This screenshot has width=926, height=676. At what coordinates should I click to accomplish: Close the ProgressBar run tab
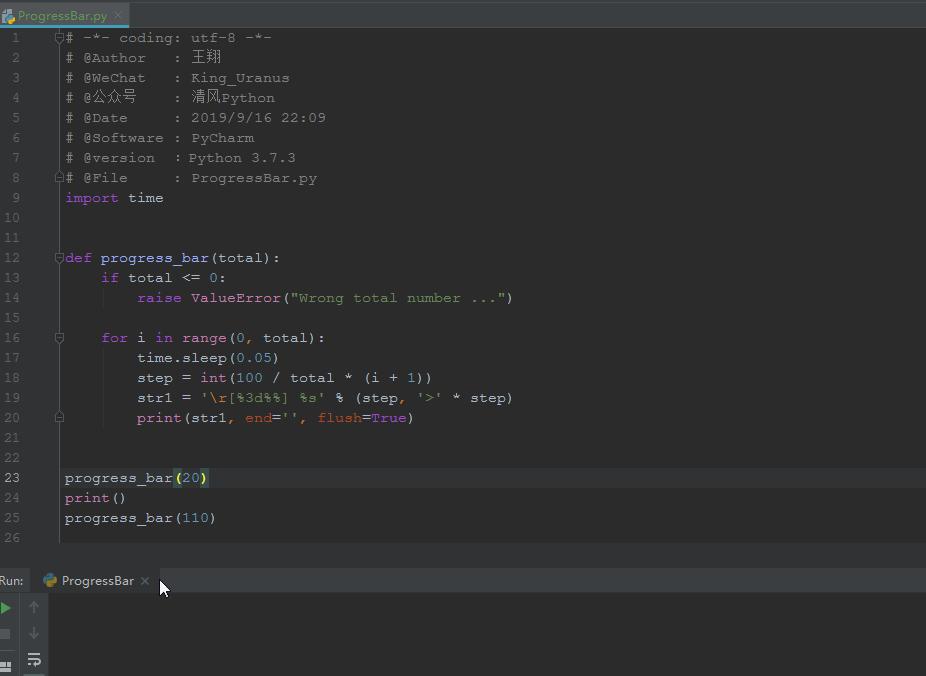click(145, 581)
